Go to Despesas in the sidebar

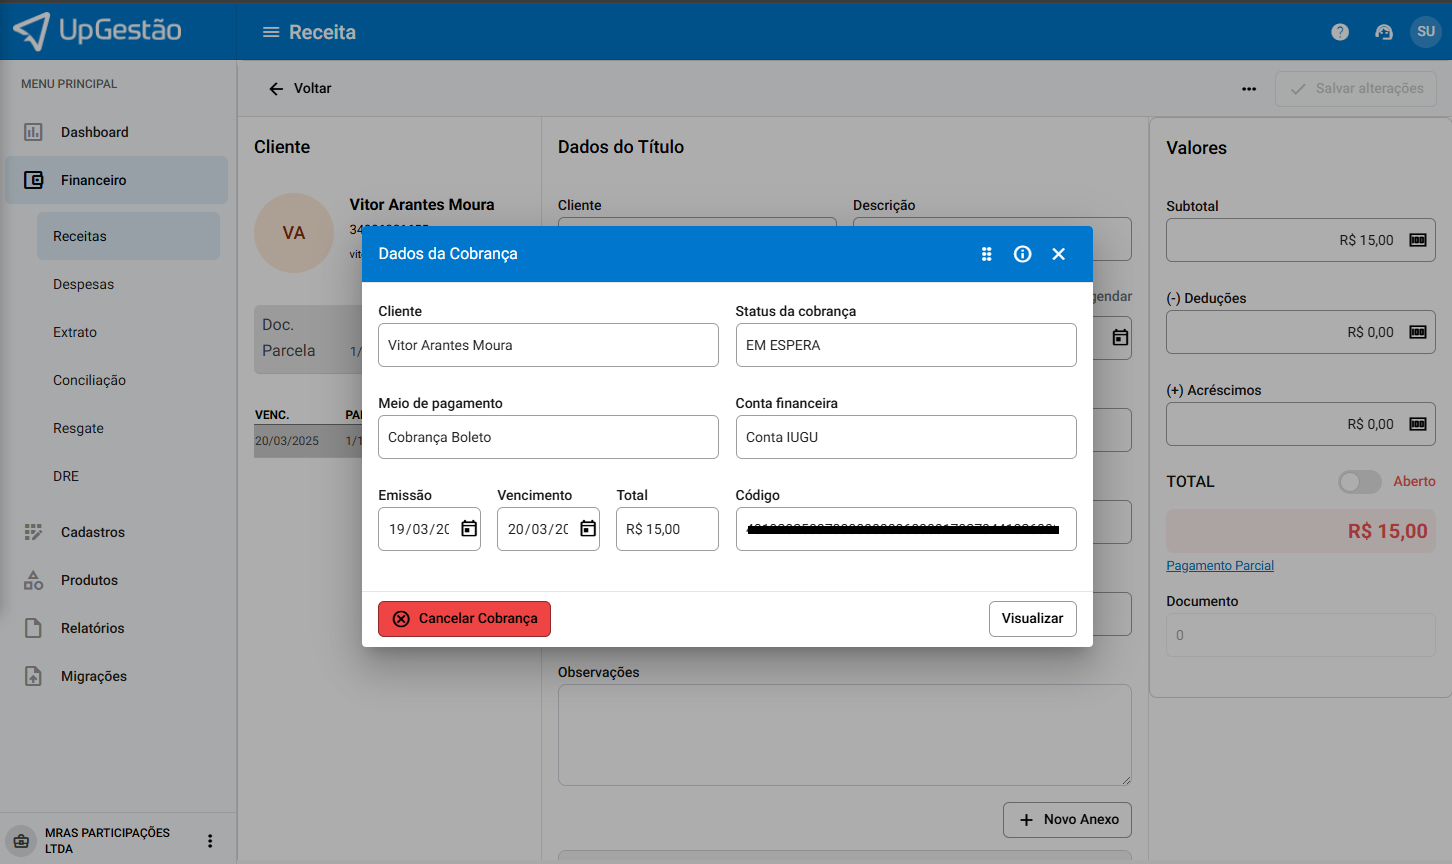click(x=83, y=284)
